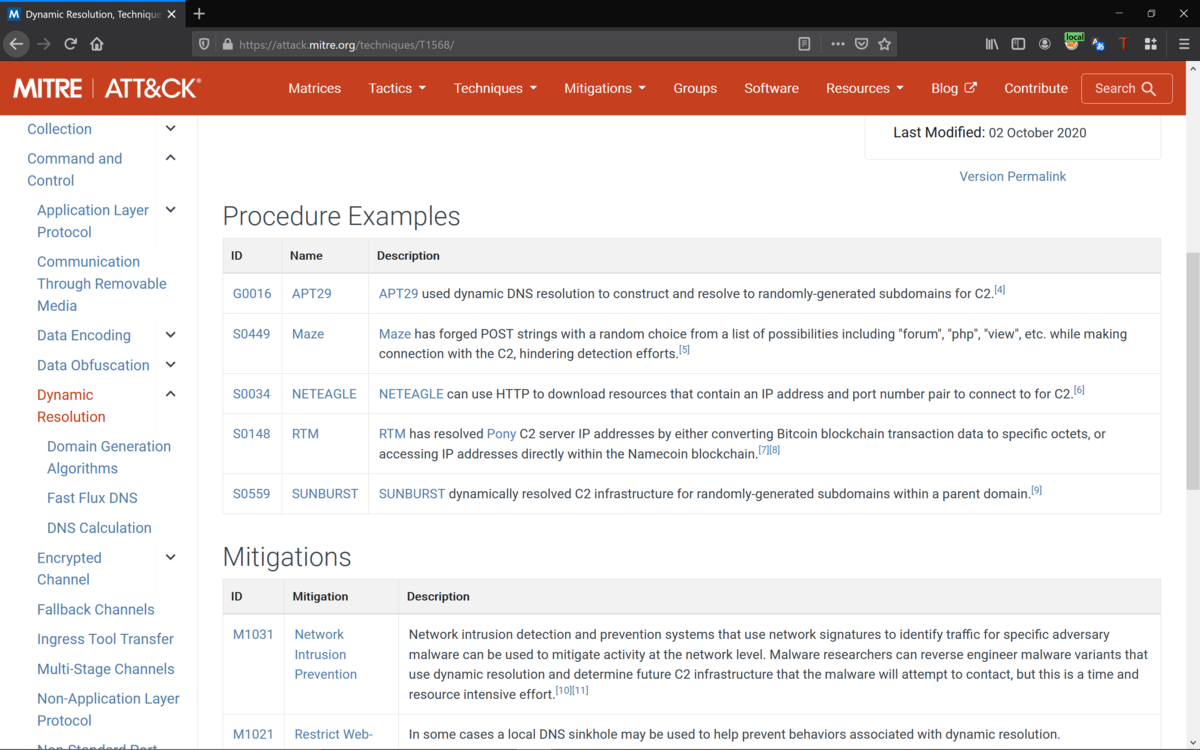
Task: Open the Resources dropdown menu
Action: [x=865, y=88]
